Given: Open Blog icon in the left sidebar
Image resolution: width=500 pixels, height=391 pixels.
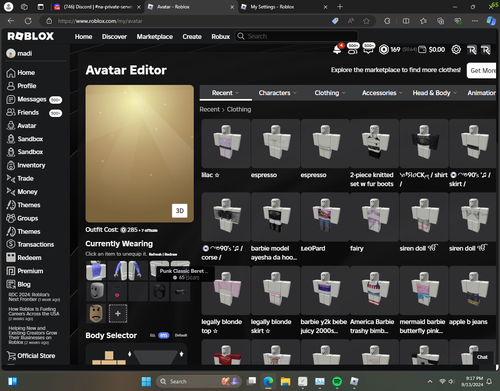Looking at the screenshot, I should point(11,284).
